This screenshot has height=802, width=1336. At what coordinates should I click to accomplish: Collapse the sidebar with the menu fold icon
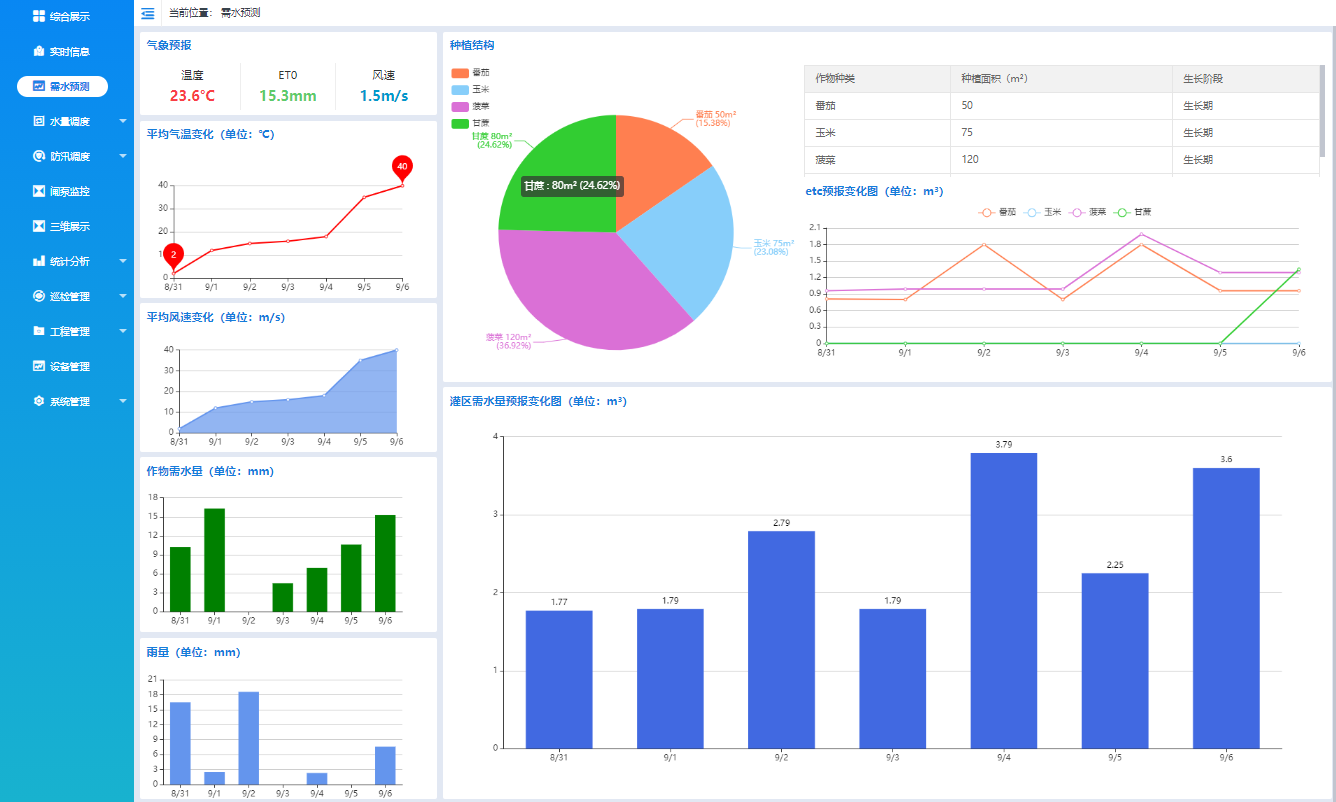point(148,13)
